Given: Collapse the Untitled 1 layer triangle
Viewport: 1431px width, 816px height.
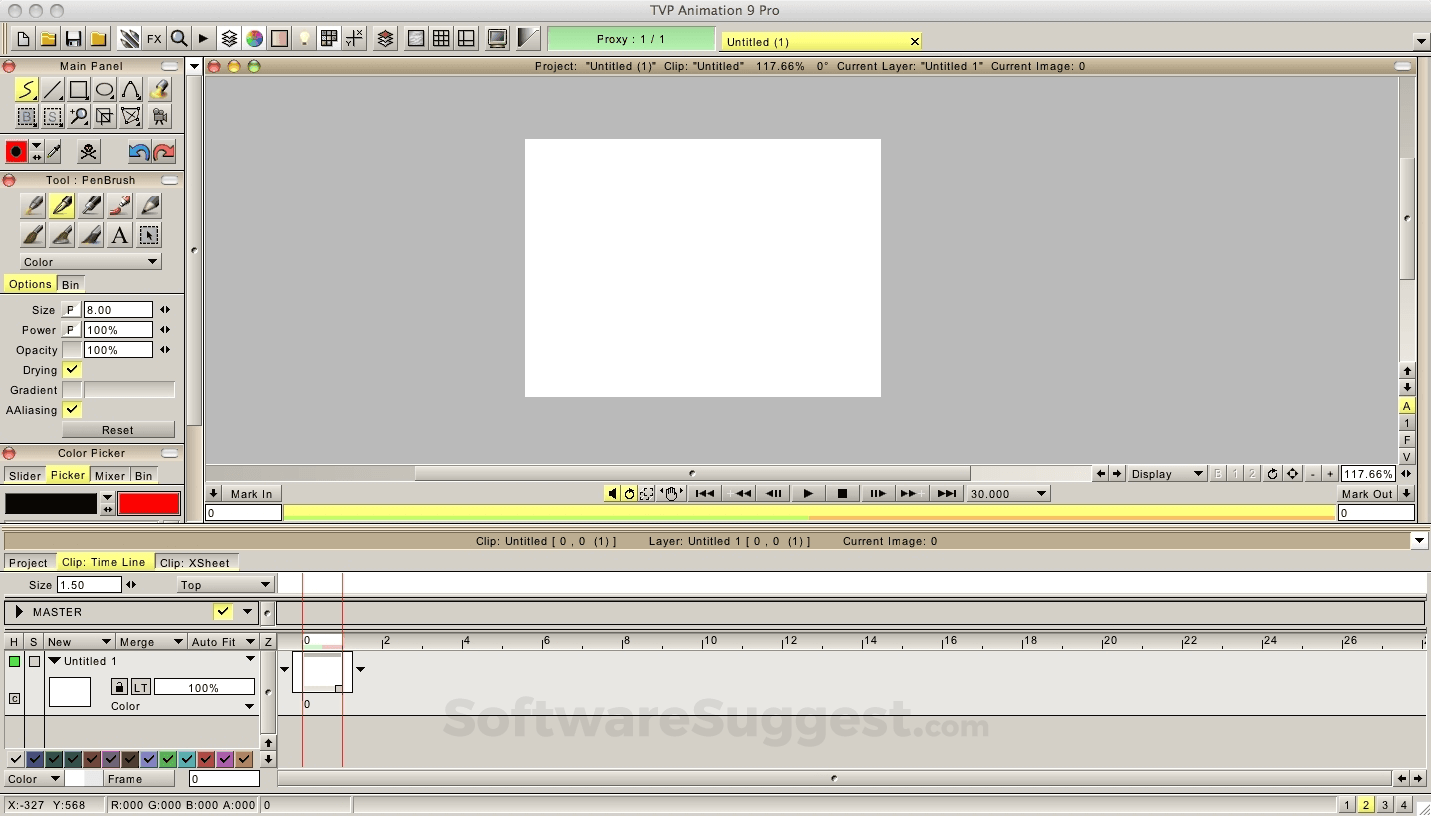Looking at the screenshot, I should tap(54, 661).
